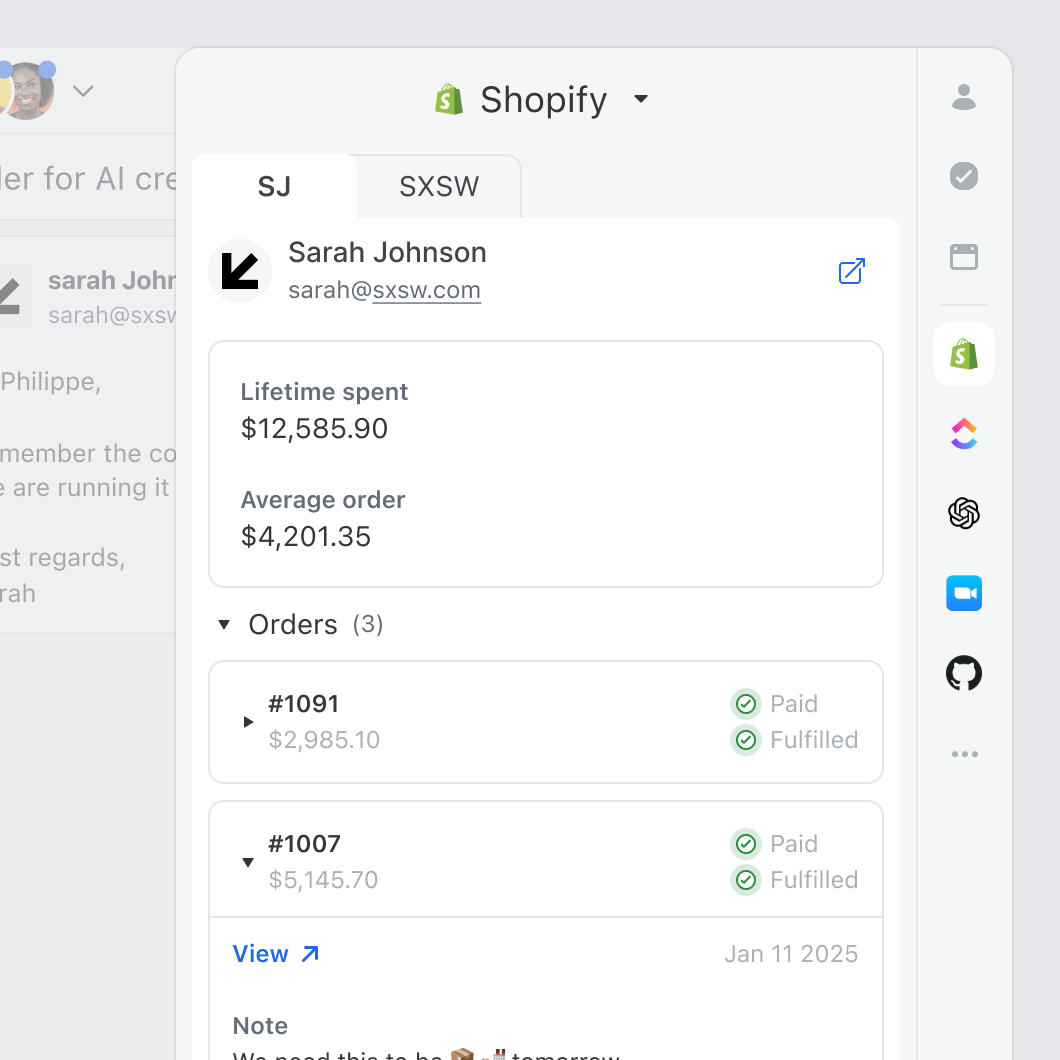Show more integrations via three dots
Screen dimensions: 1060x1060
click(964, 754)
